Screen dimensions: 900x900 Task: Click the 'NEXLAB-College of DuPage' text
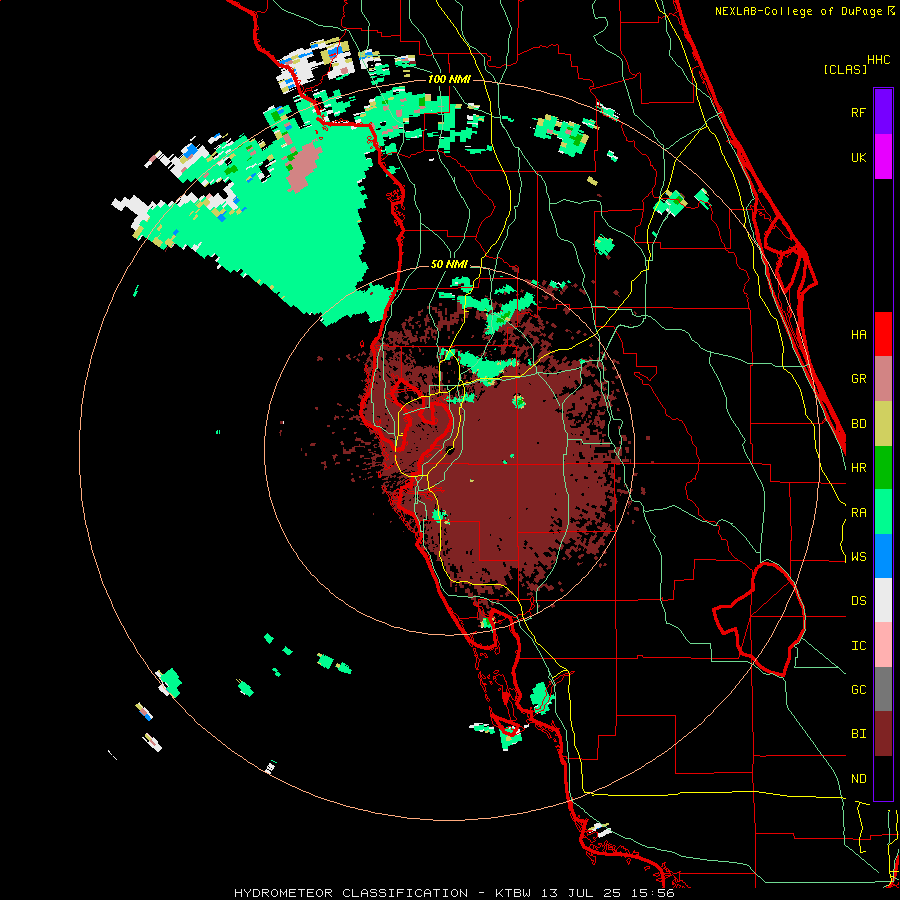click(798, 11)
